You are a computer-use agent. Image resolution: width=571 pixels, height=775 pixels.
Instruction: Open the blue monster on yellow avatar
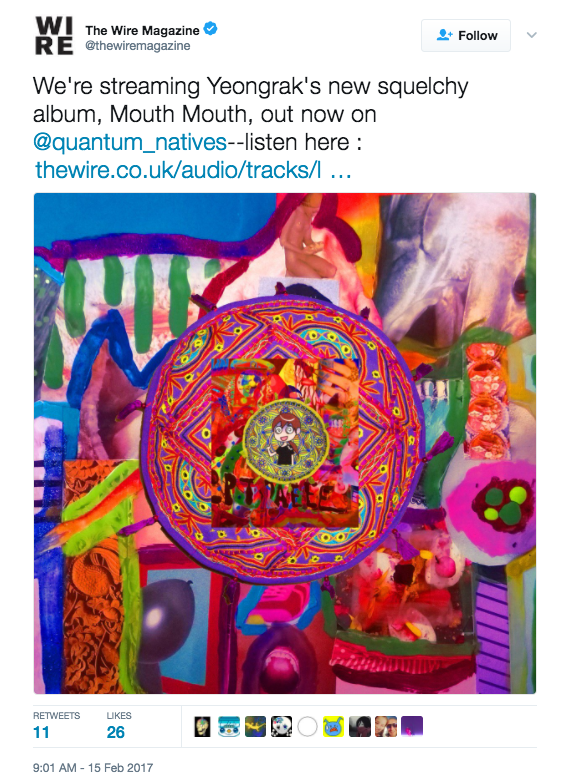point(334,727)
